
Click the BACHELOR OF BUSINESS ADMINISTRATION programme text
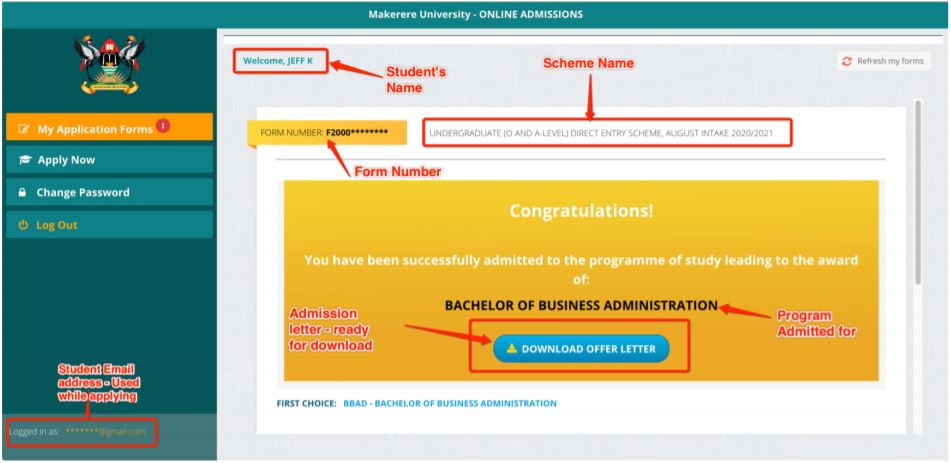[x=581, y=306]
